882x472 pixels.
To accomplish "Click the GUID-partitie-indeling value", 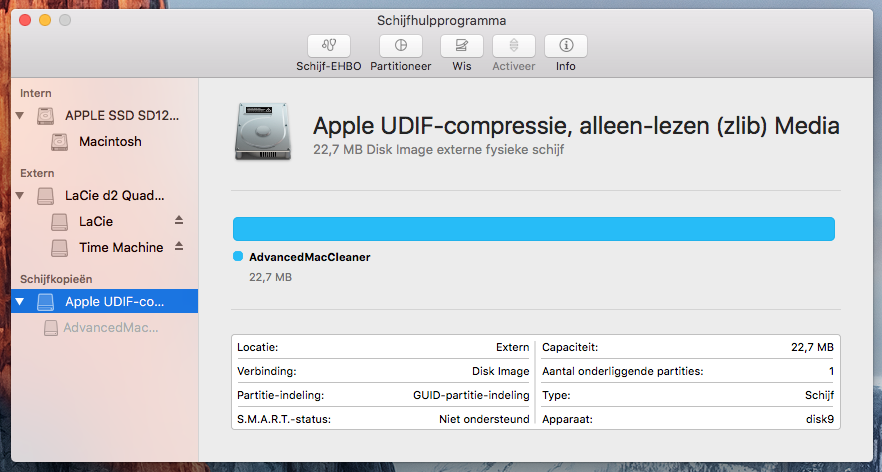I will pyautogui.click(x=471, y=395).
